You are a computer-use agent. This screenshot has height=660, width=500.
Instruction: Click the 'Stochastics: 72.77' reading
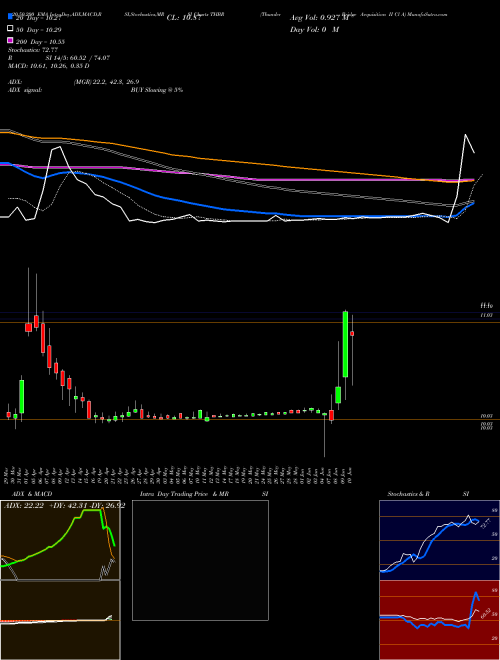pyautogui.click(x=33, y=50)
